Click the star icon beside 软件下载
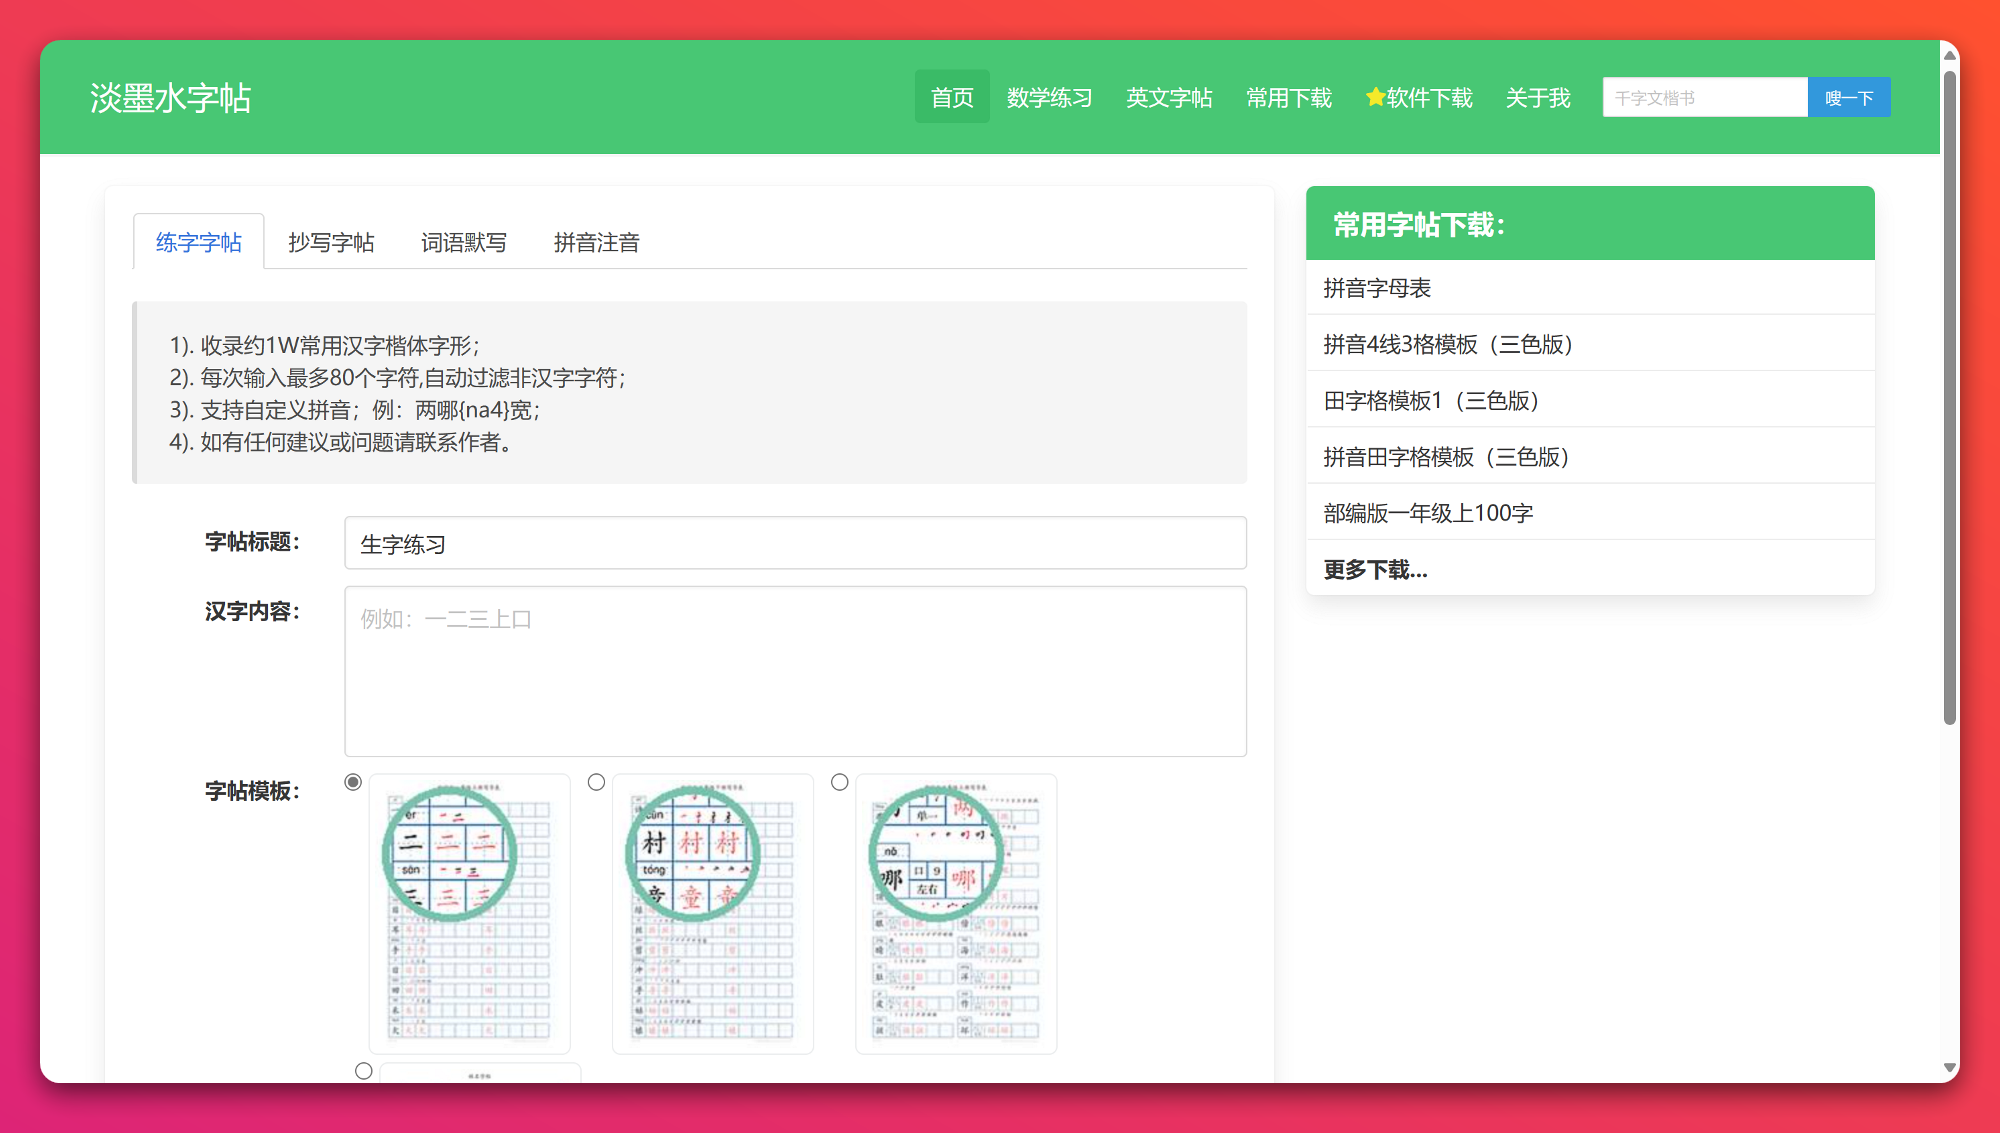 pyautogui.click(x=1375, y=97)
